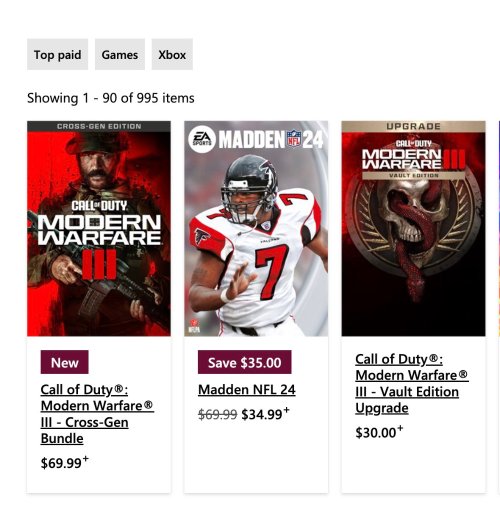The image size is (500, 507).
Task: Click the Upgrade banner atop Vault Edition cover
Action: pyautogui.click(x=413, y=126)
